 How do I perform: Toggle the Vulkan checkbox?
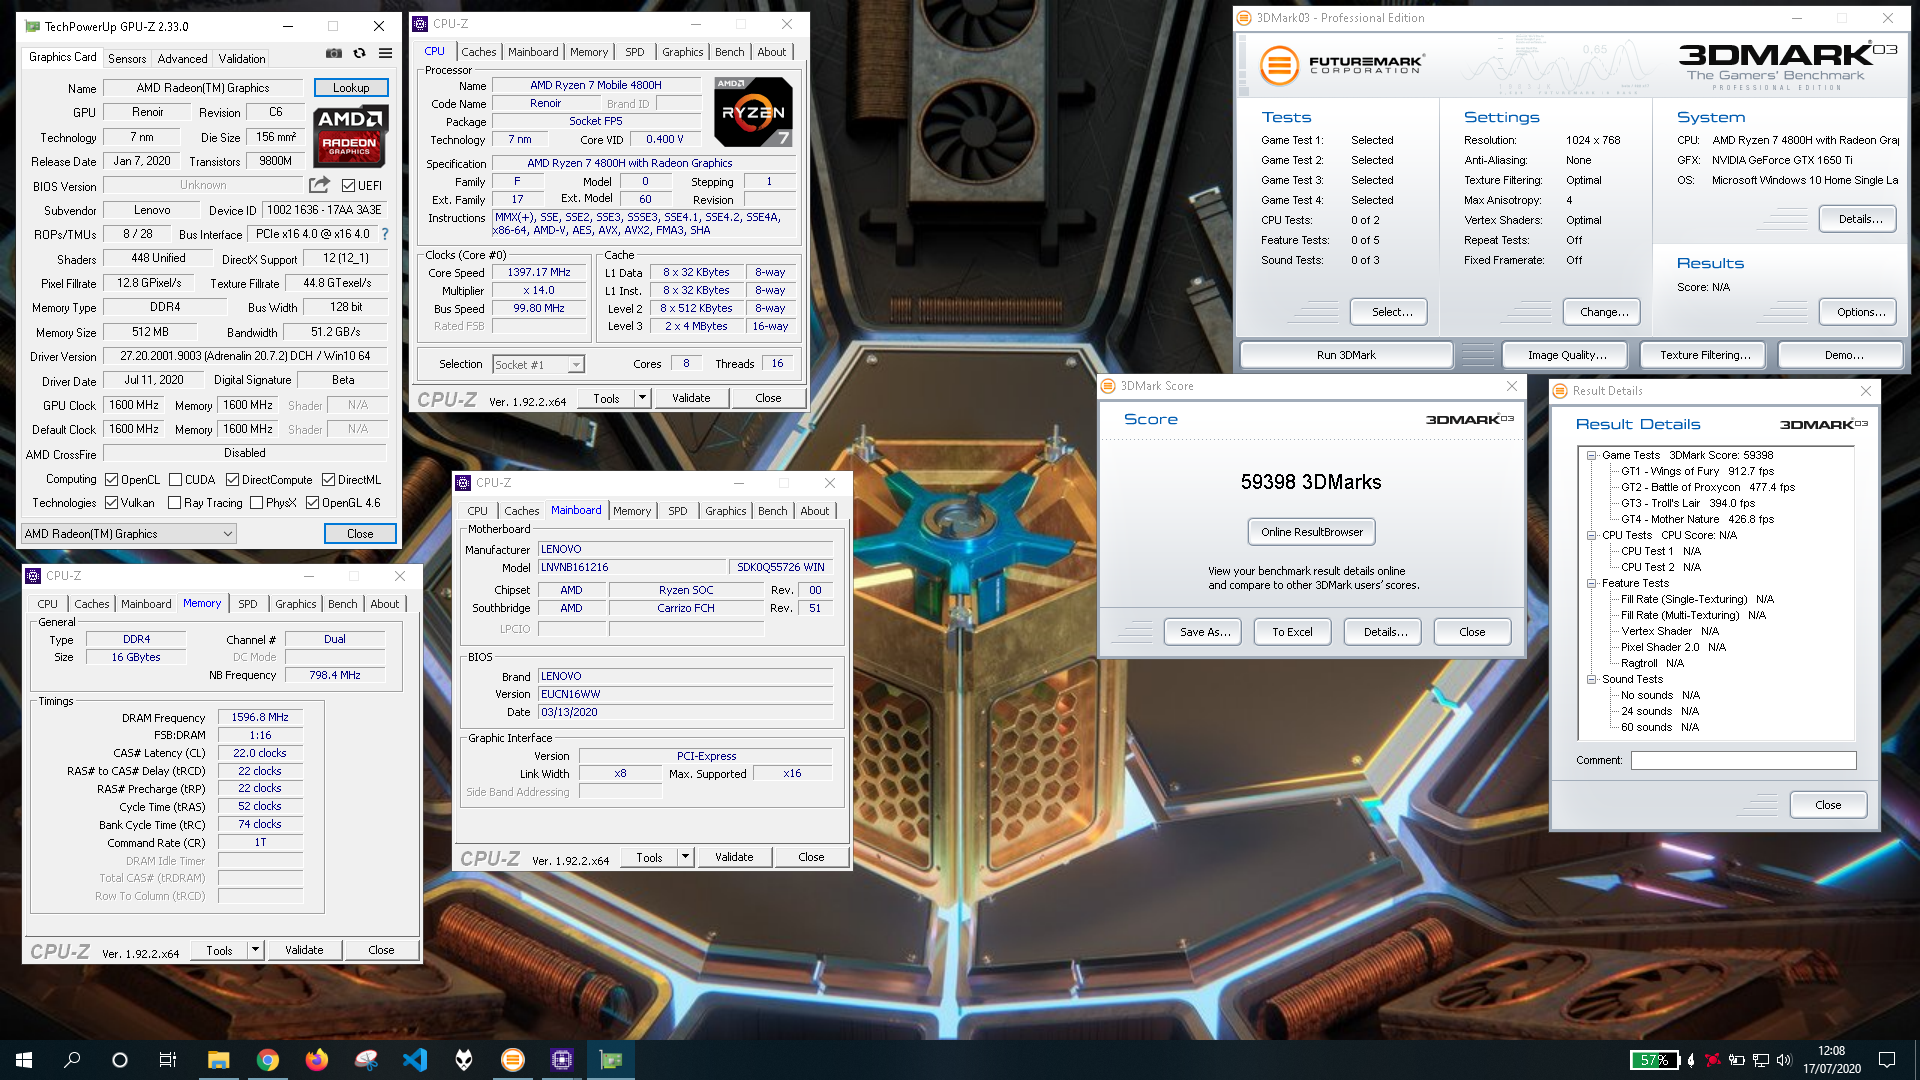point(112,503)
